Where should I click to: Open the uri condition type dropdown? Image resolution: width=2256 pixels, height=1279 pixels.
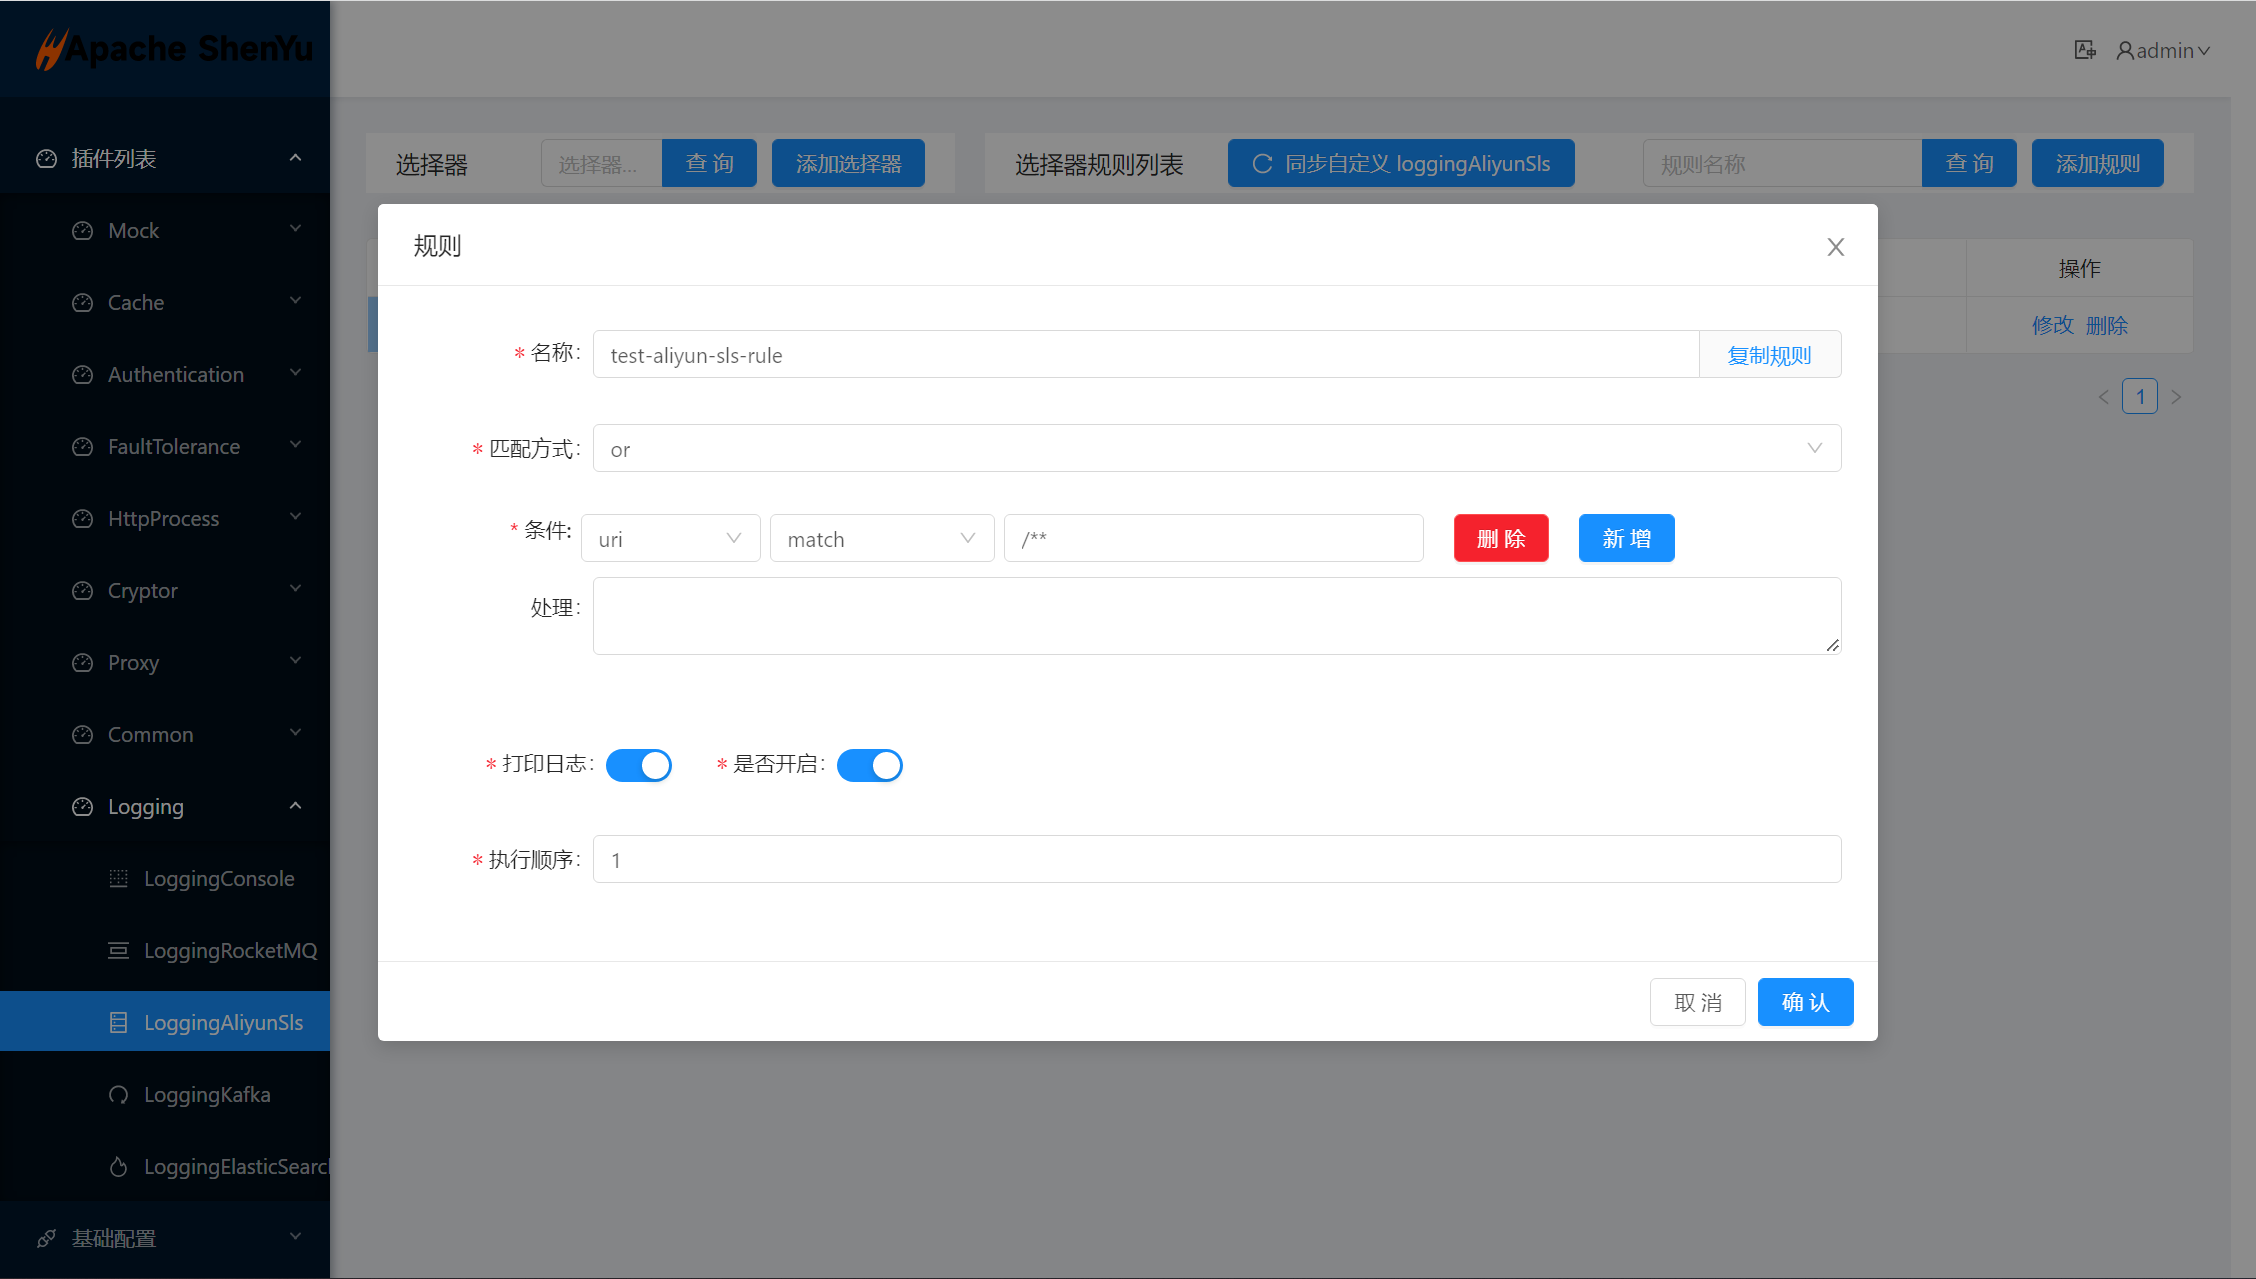pos(670,539)
